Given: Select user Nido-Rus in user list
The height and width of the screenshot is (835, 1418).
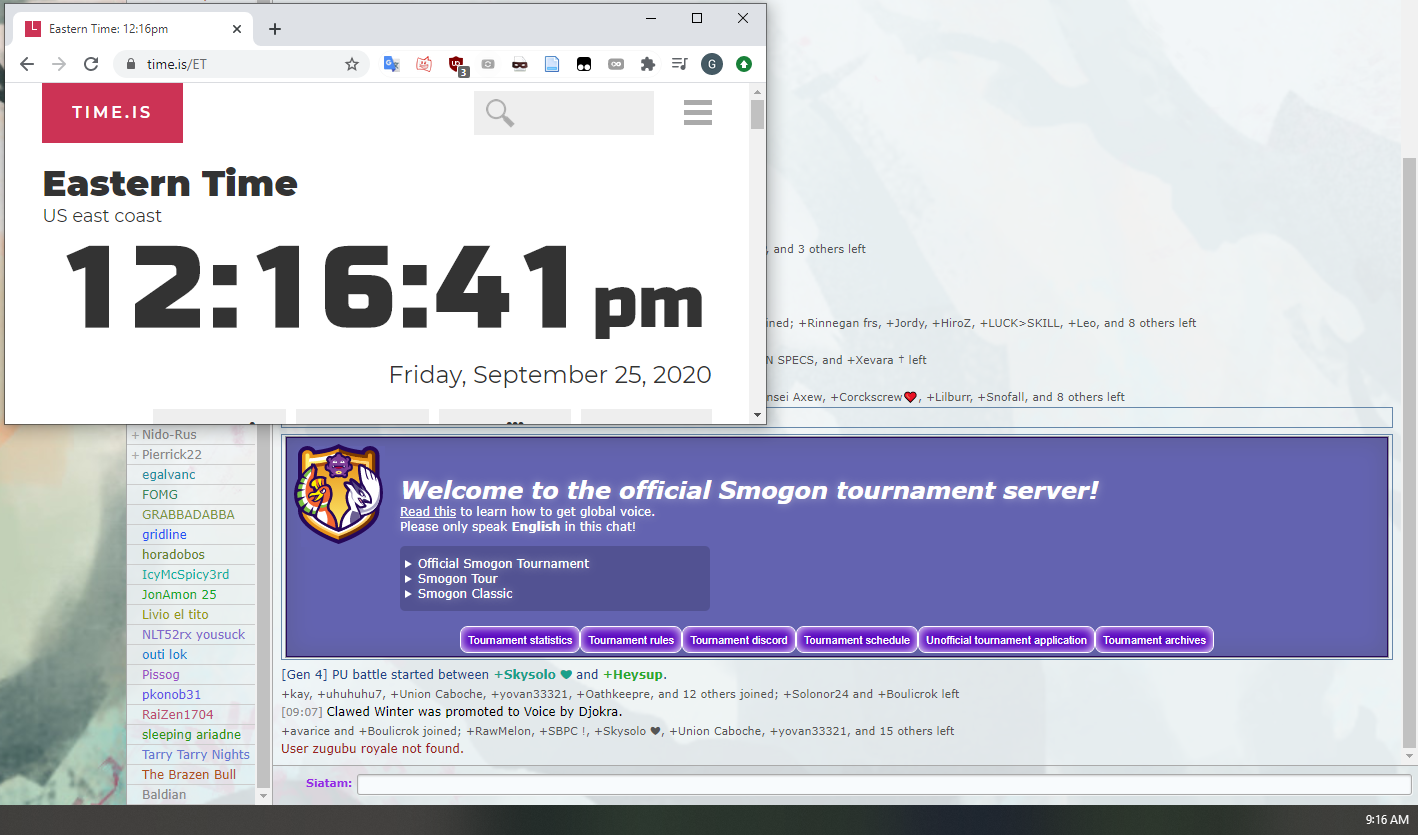Looking at the screenshot, I should 192,435.
